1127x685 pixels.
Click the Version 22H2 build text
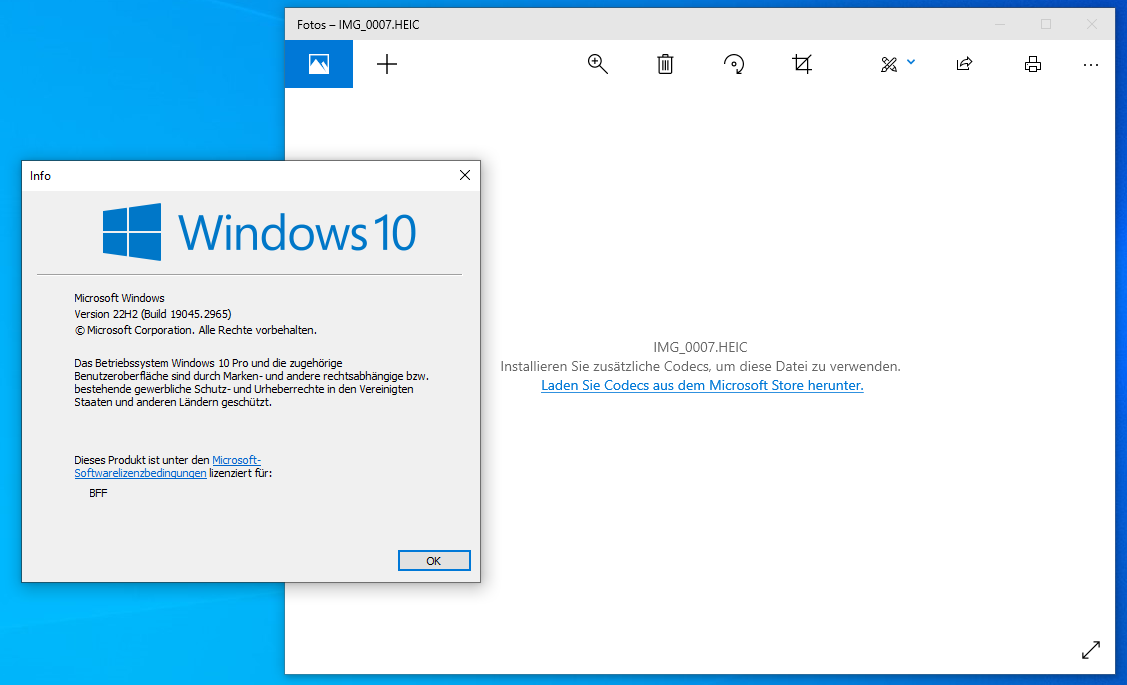point(152,314)
